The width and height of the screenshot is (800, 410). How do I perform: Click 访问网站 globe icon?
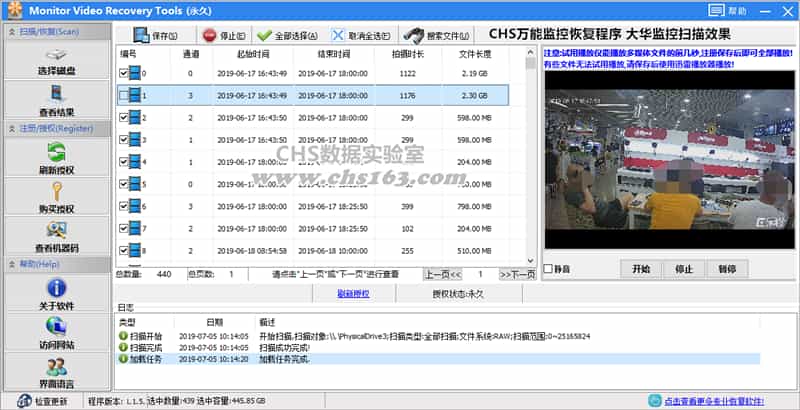tap(57, 326)
